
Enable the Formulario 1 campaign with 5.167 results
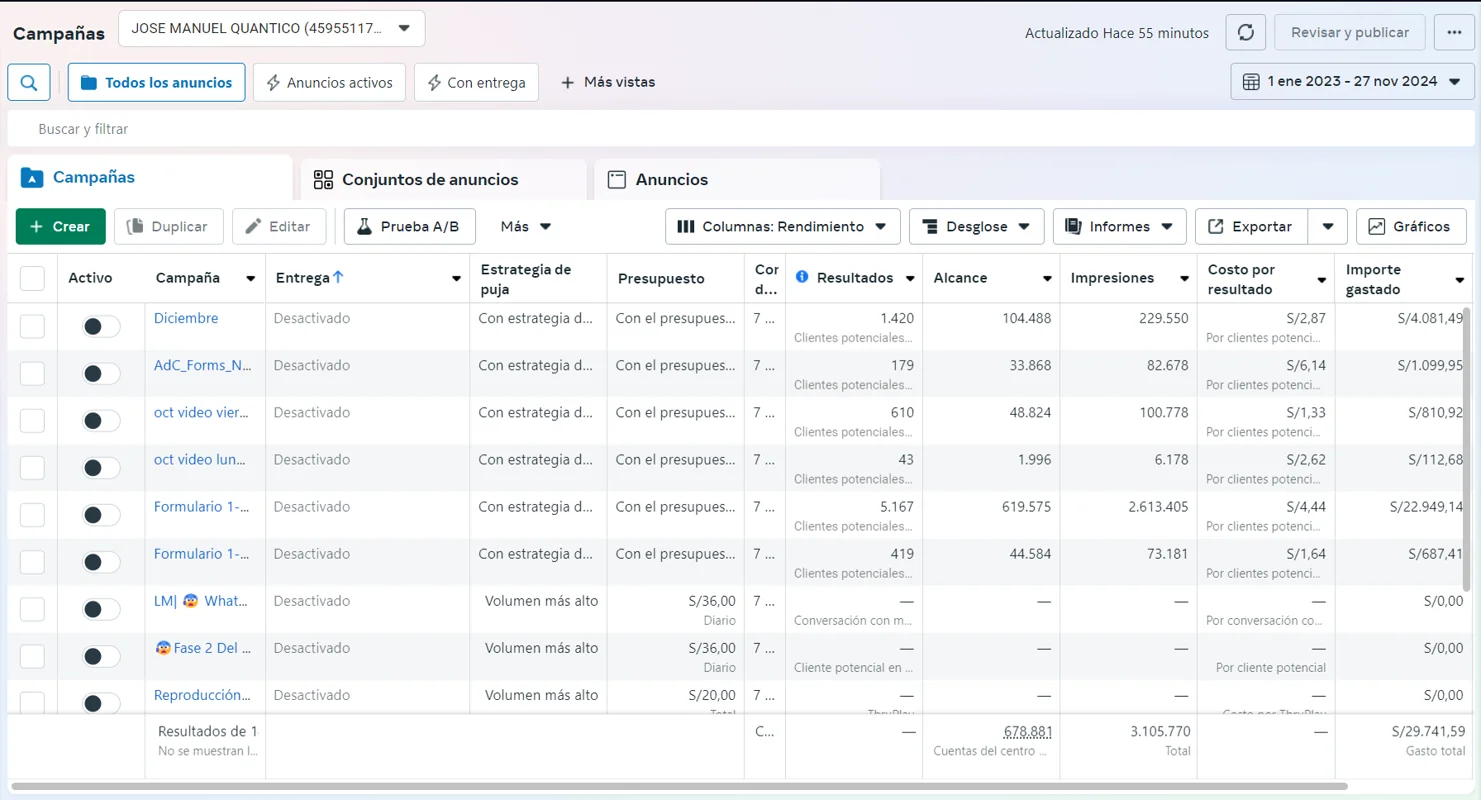pyautogui.click(x=100, y=515)
